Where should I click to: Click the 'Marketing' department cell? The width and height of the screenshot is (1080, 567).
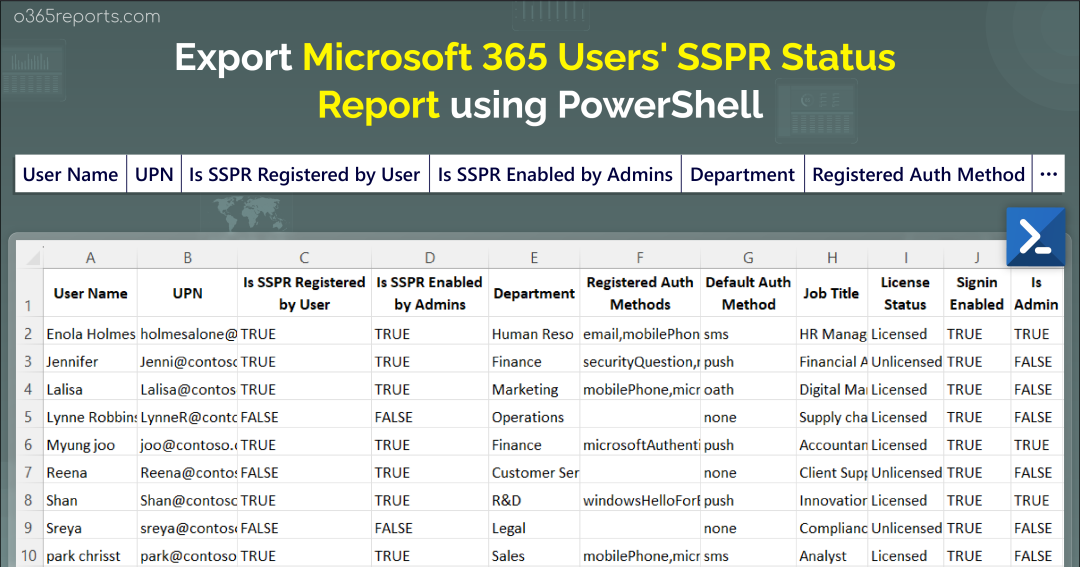[x=534, y=389]
